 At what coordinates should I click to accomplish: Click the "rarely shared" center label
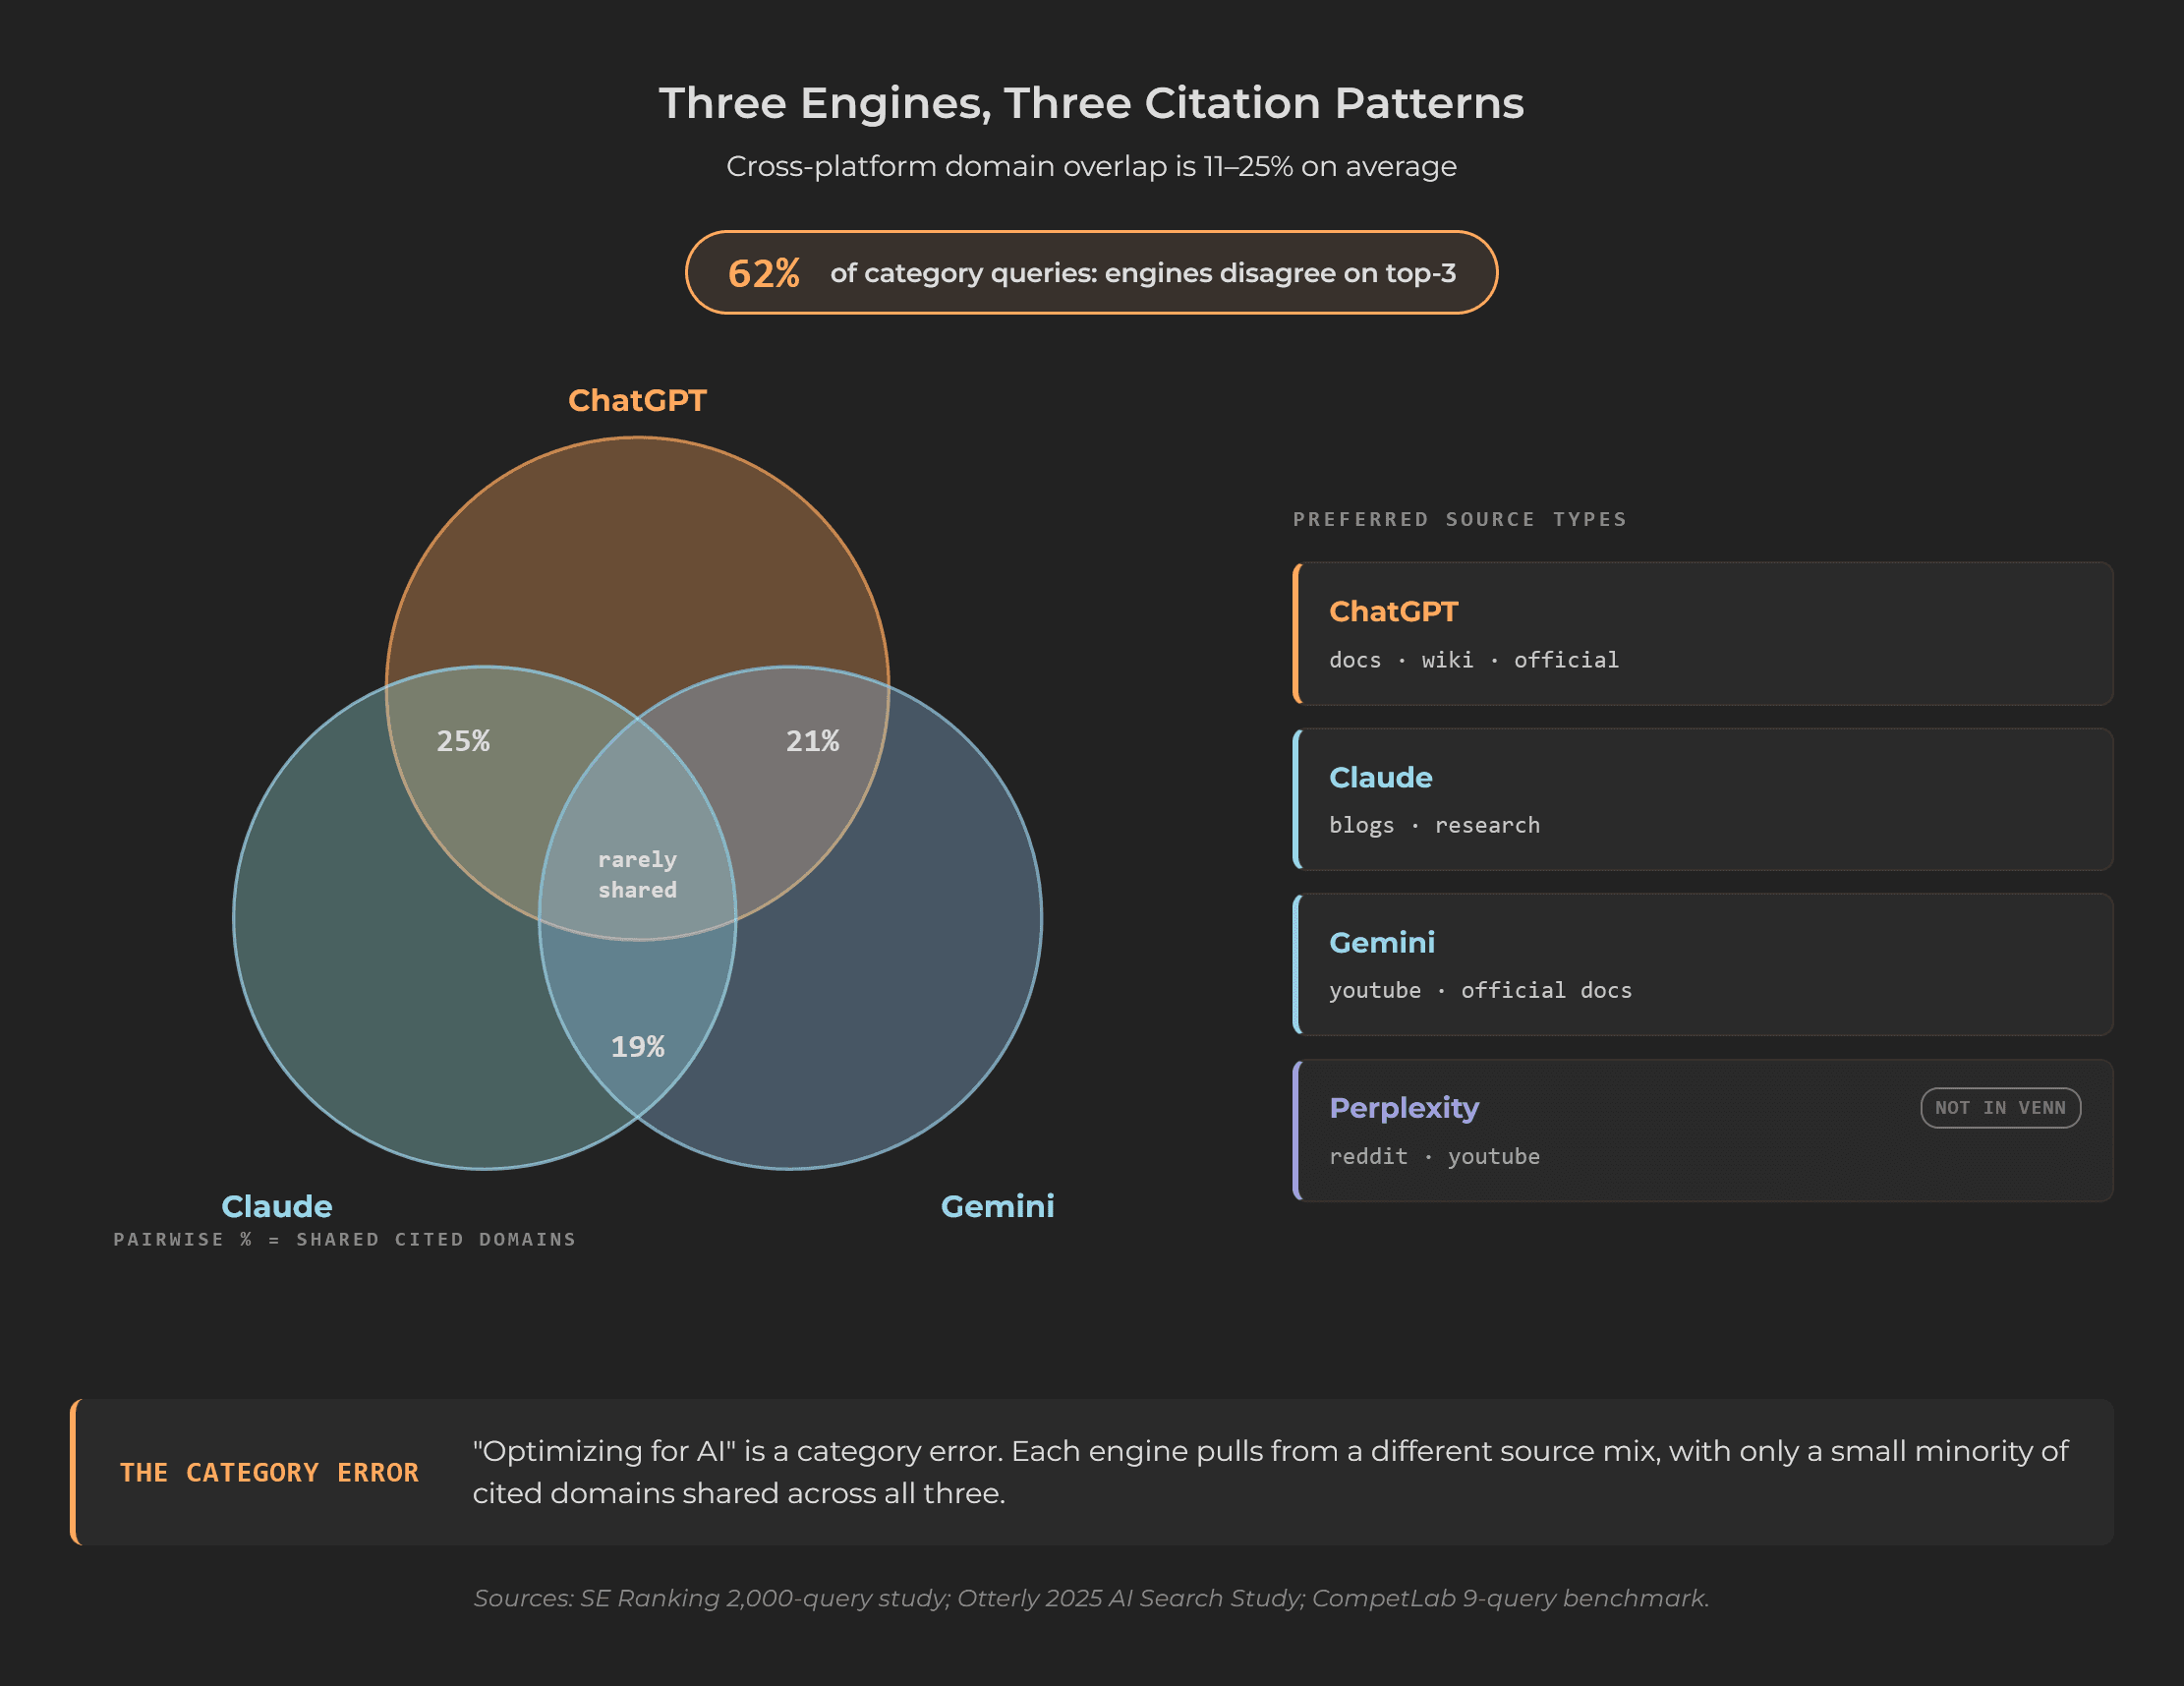pos(637,875)
